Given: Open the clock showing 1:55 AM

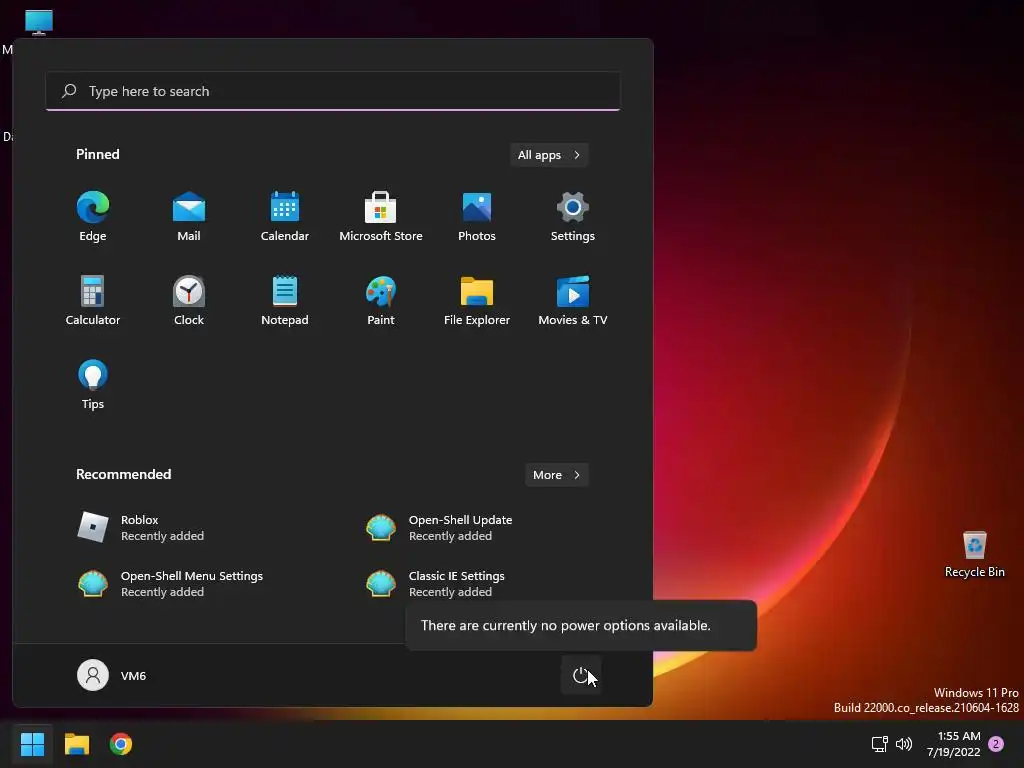Looking at the screenshot, I should [x=953, y=744].
